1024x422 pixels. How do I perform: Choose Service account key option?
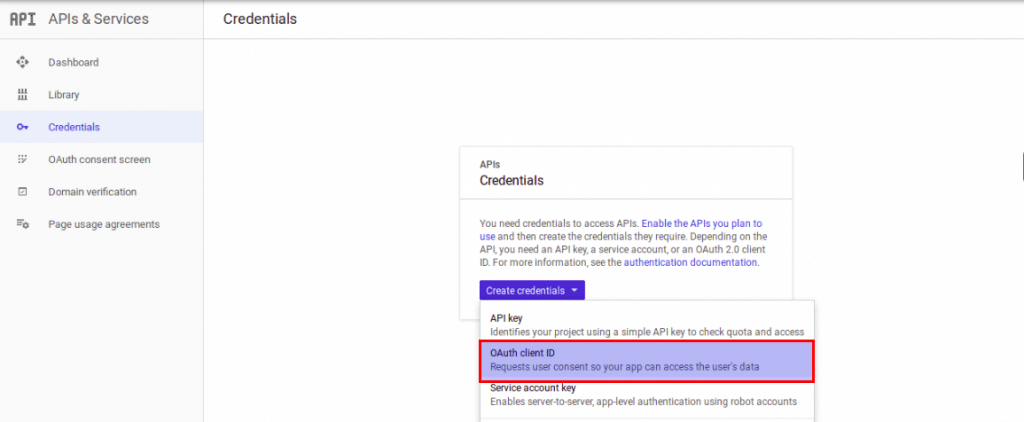[647, 395]
